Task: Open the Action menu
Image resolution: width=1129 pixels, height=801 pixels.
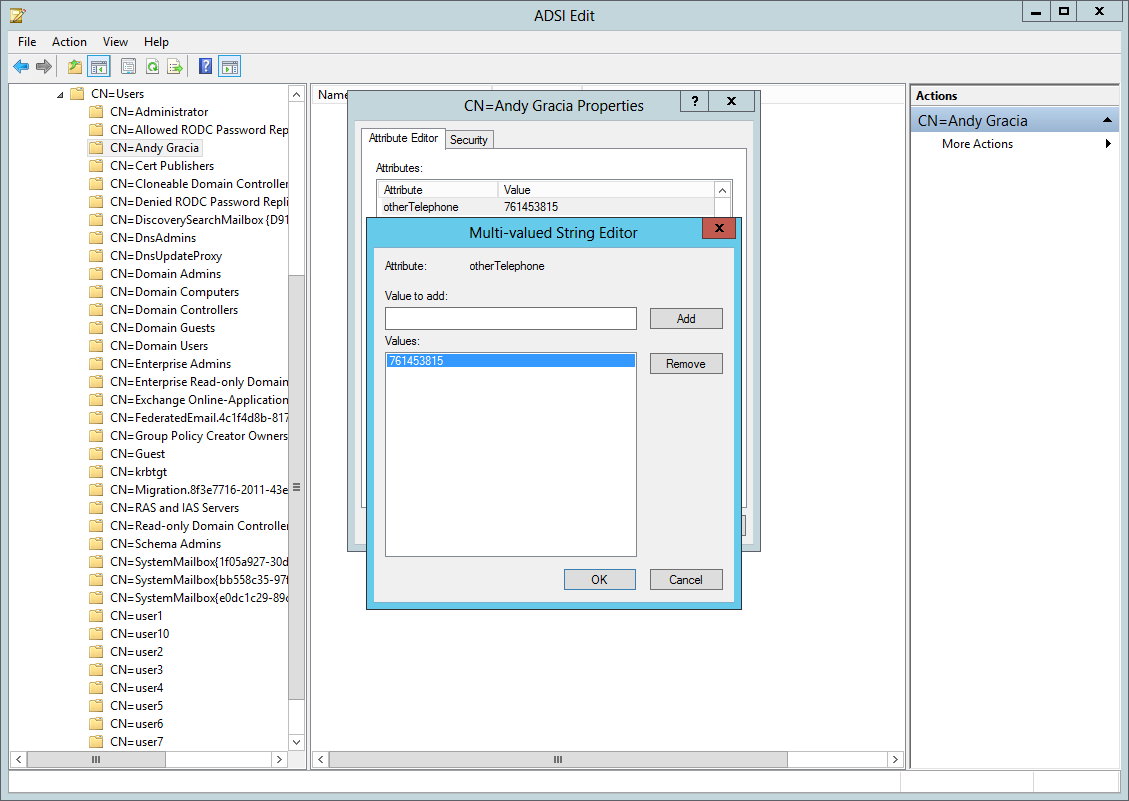Action: (x=69, y=42)
